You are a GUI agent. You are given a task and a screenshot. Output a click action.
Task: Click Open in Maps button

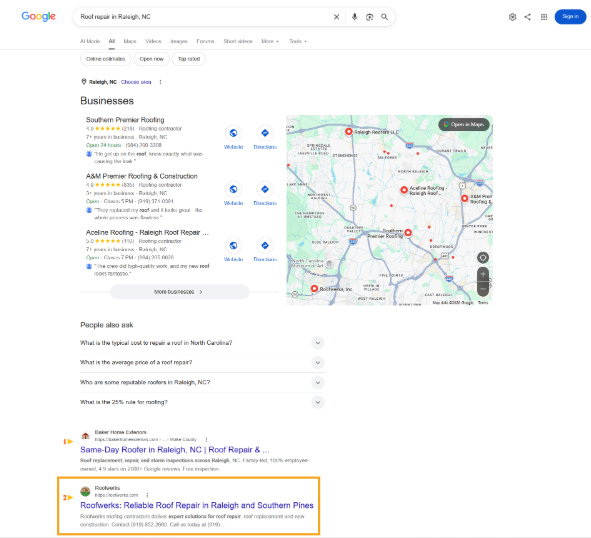(464, 124)
